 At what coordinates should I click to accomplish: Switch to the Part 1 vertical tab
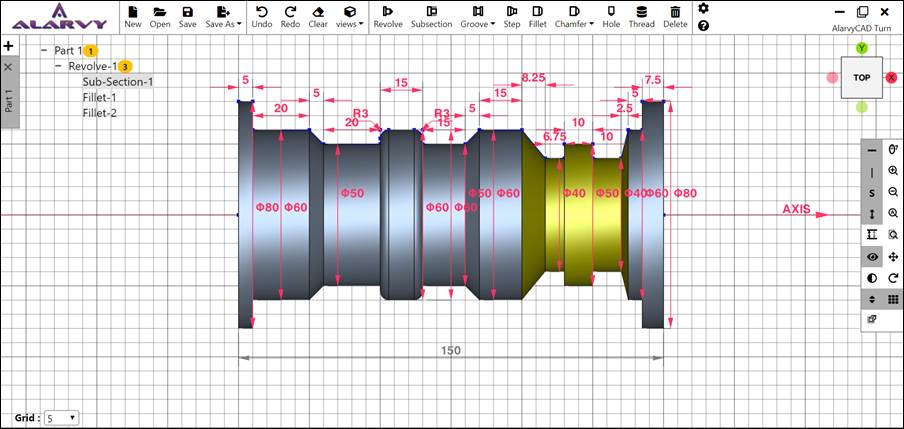(x=8, y=101)
